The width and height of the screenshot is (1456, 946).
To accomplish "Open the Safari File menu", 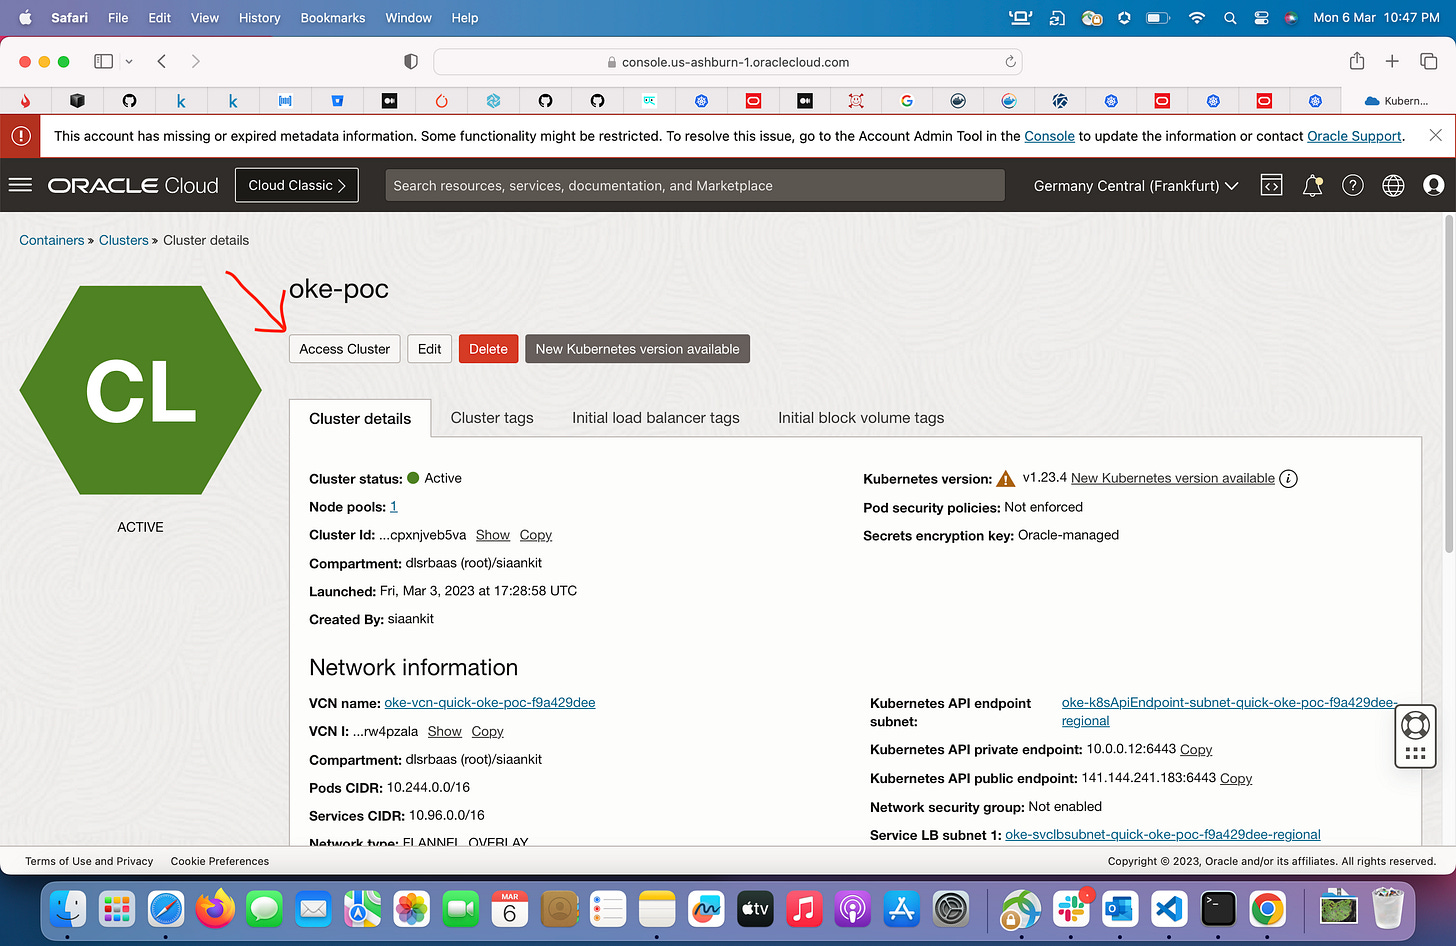I will 118,17.
